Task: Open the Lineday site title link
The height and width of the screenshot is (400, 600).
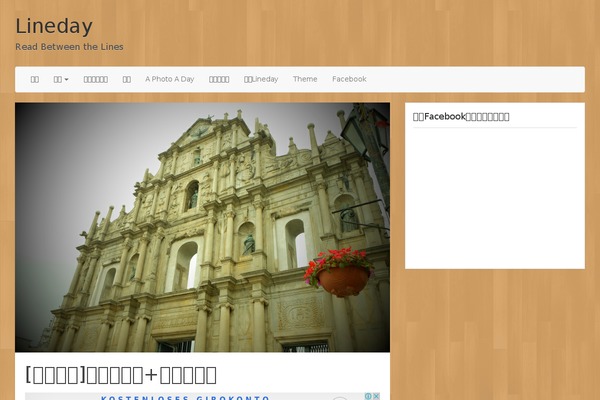Action: [54, 26]
